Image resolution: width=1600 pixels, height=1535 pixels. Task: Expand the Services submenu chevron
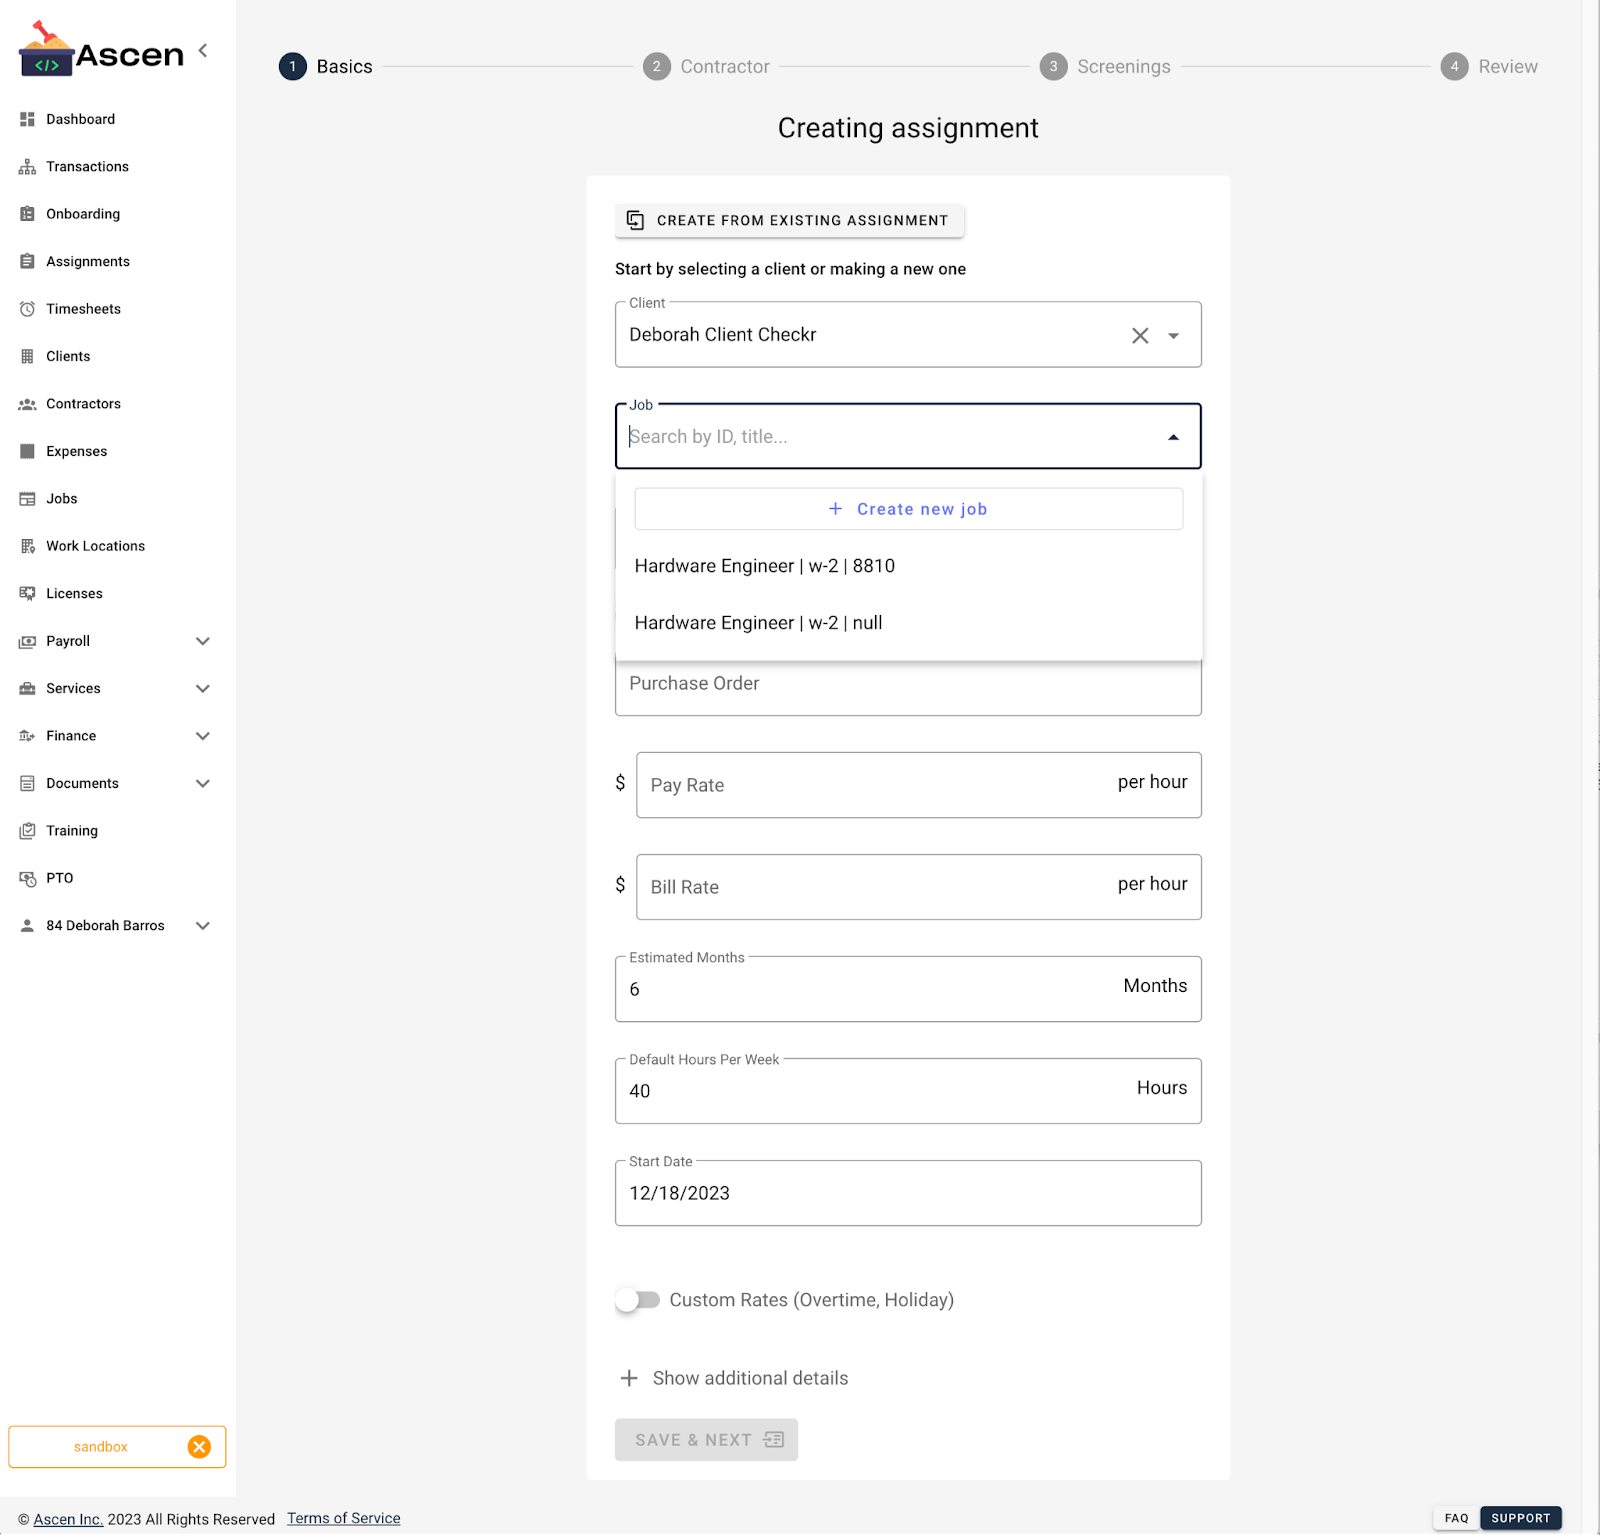[203, 688]
